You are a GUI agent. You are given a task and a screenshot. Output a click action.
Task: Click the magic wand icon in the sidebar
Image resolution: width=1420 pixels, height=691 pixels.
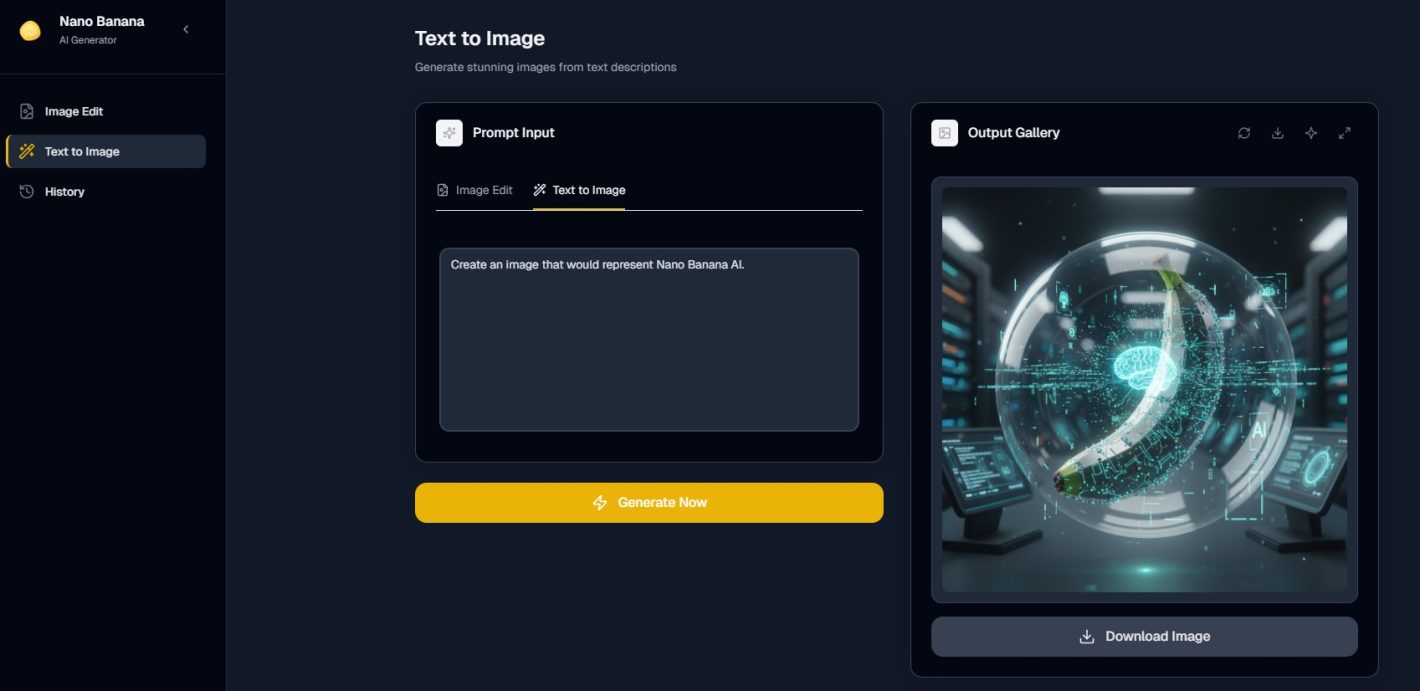tap(27, 151)
